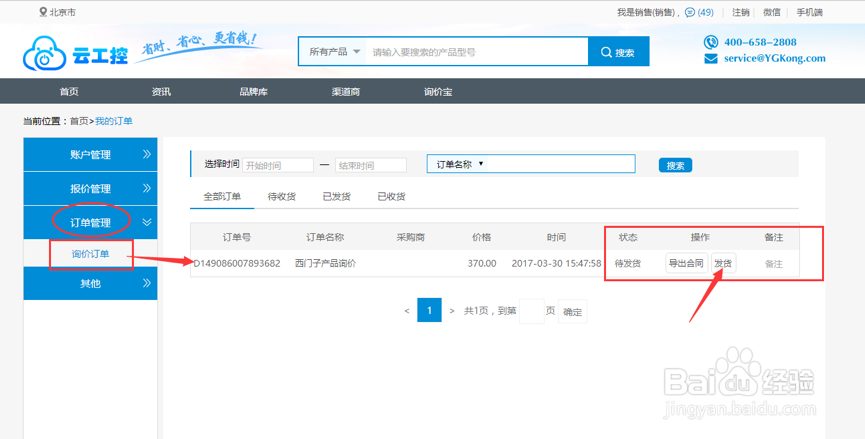This screenshot has height=439, width=865.
Task: Expand the 报价管理 sidebar section
Action: pos(90,189)
